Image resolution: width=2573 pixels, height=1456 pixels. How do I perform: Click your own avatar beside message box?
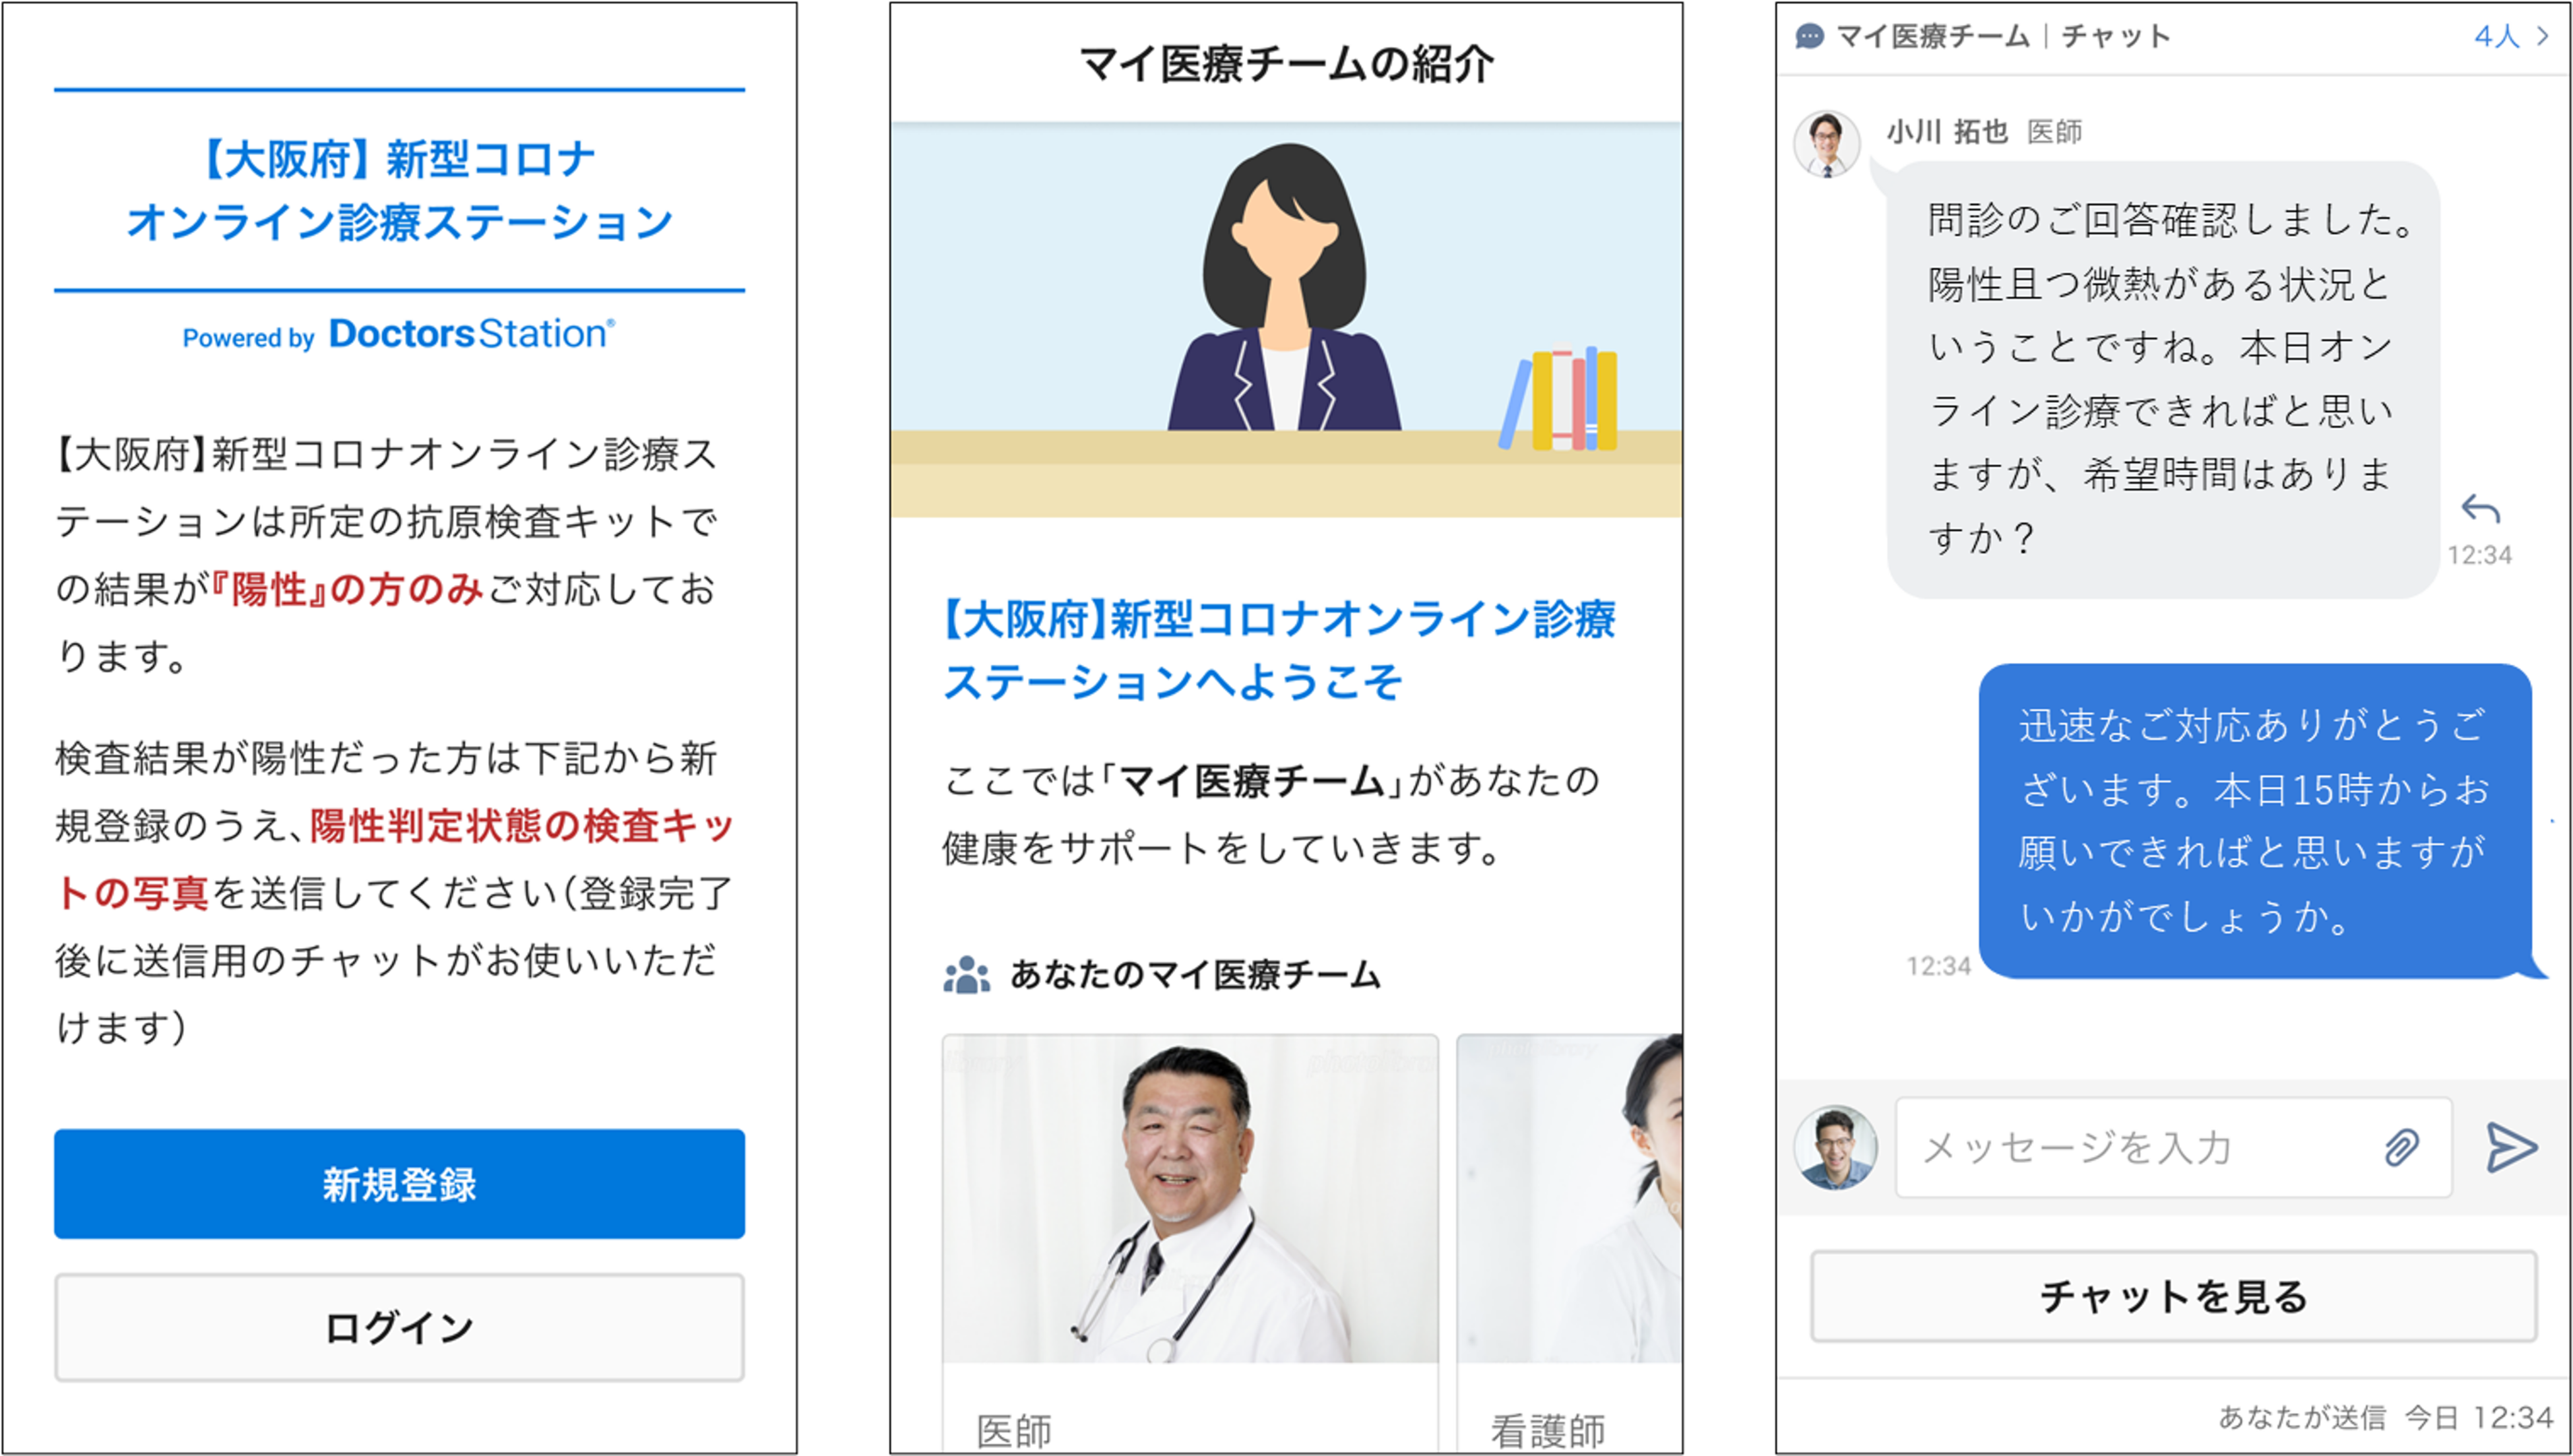[x=1835, y=1147]
